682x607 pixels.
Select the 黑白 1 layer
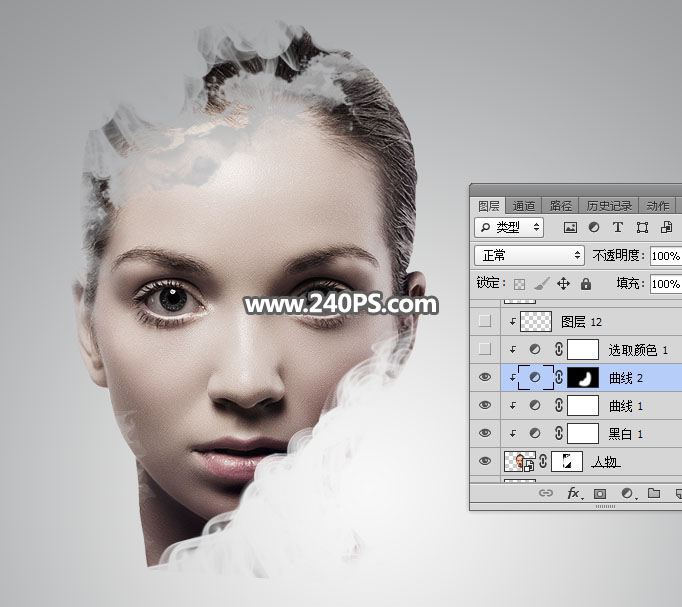tap(627, 434)
